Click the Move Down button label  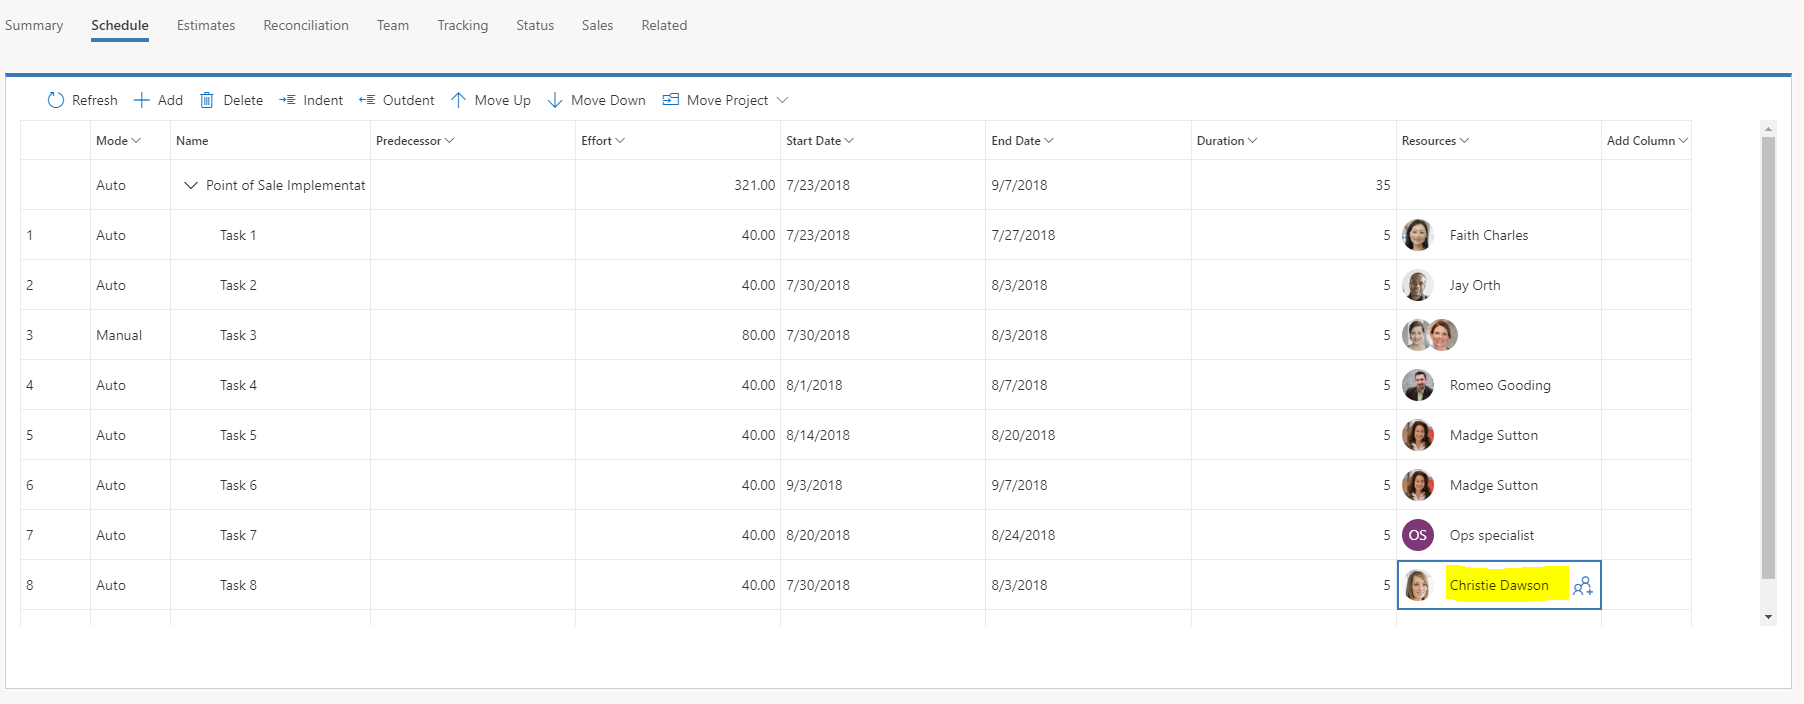click(608, 100)
